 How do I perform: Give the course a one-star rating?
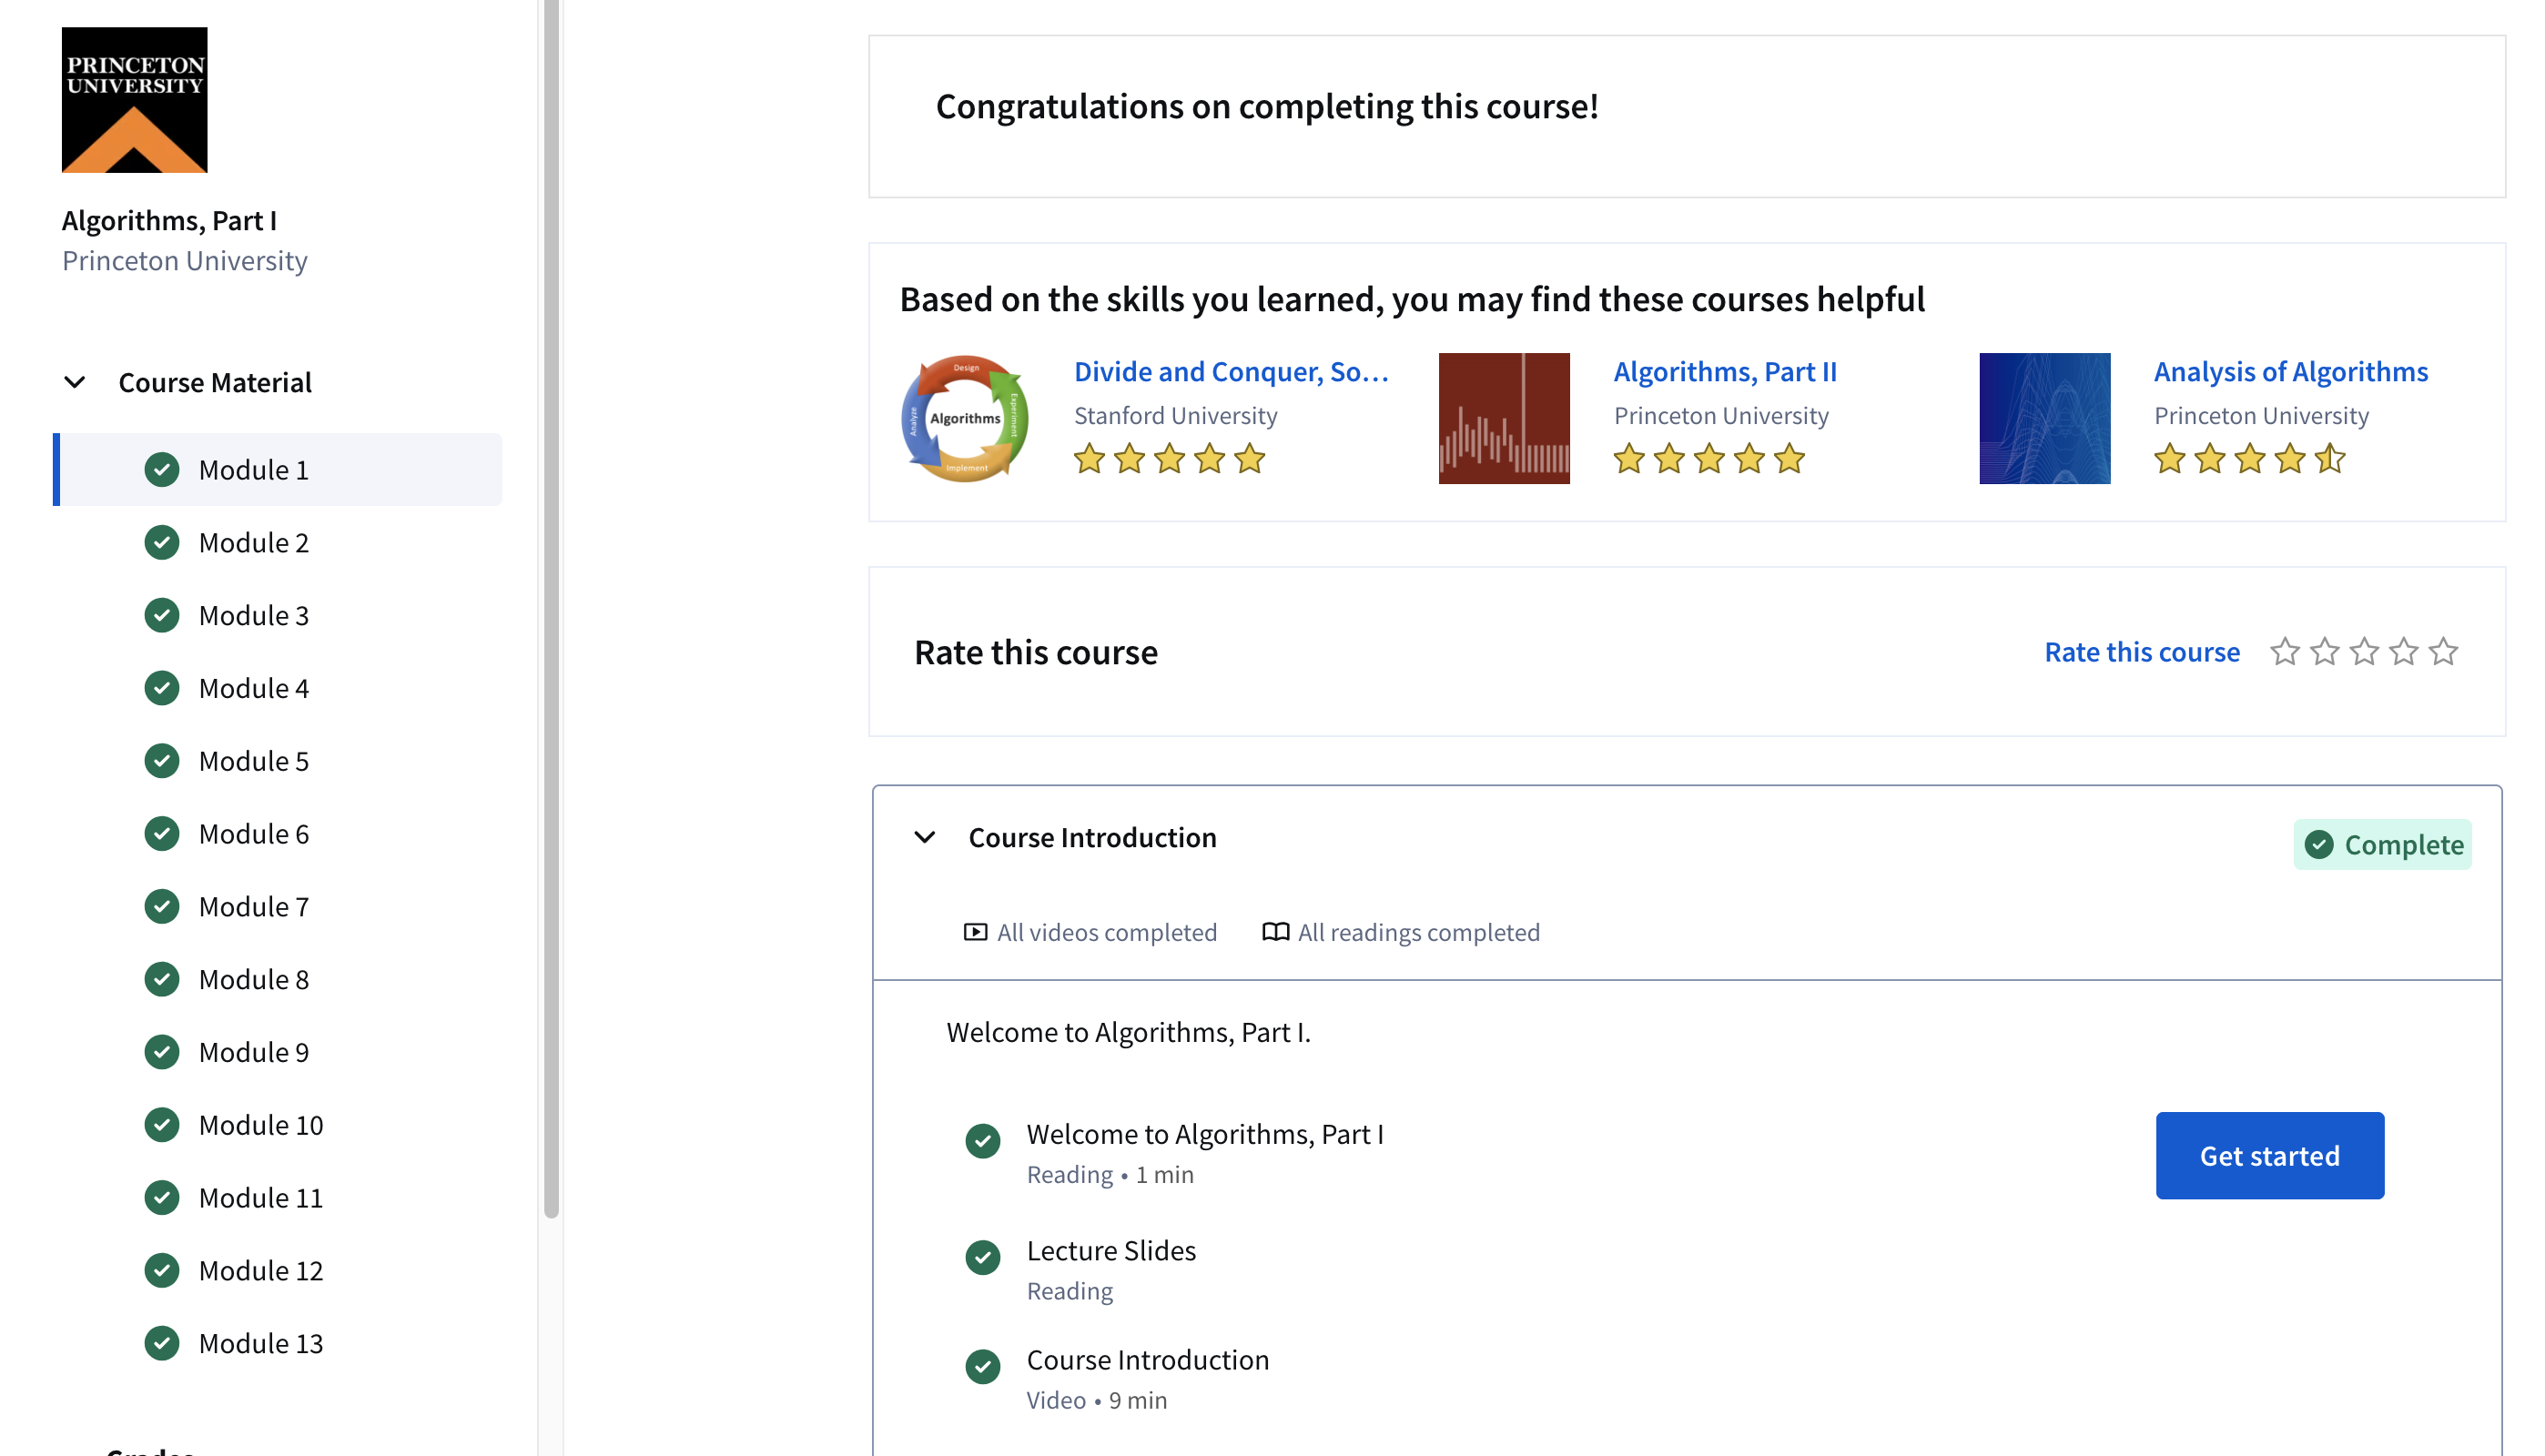(2284, 652)
